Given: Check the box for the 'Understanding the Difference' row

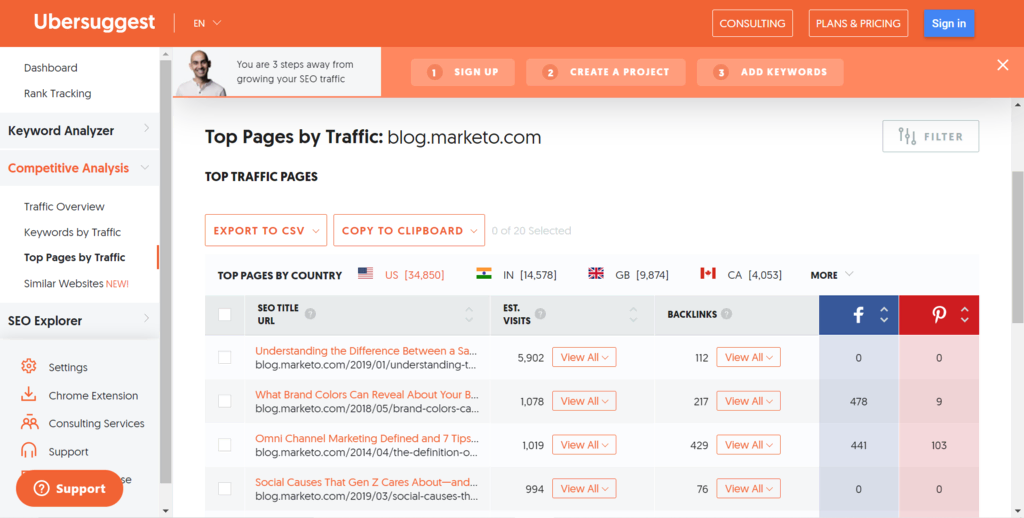Looking at the screenshot, I should pos(224,357).
